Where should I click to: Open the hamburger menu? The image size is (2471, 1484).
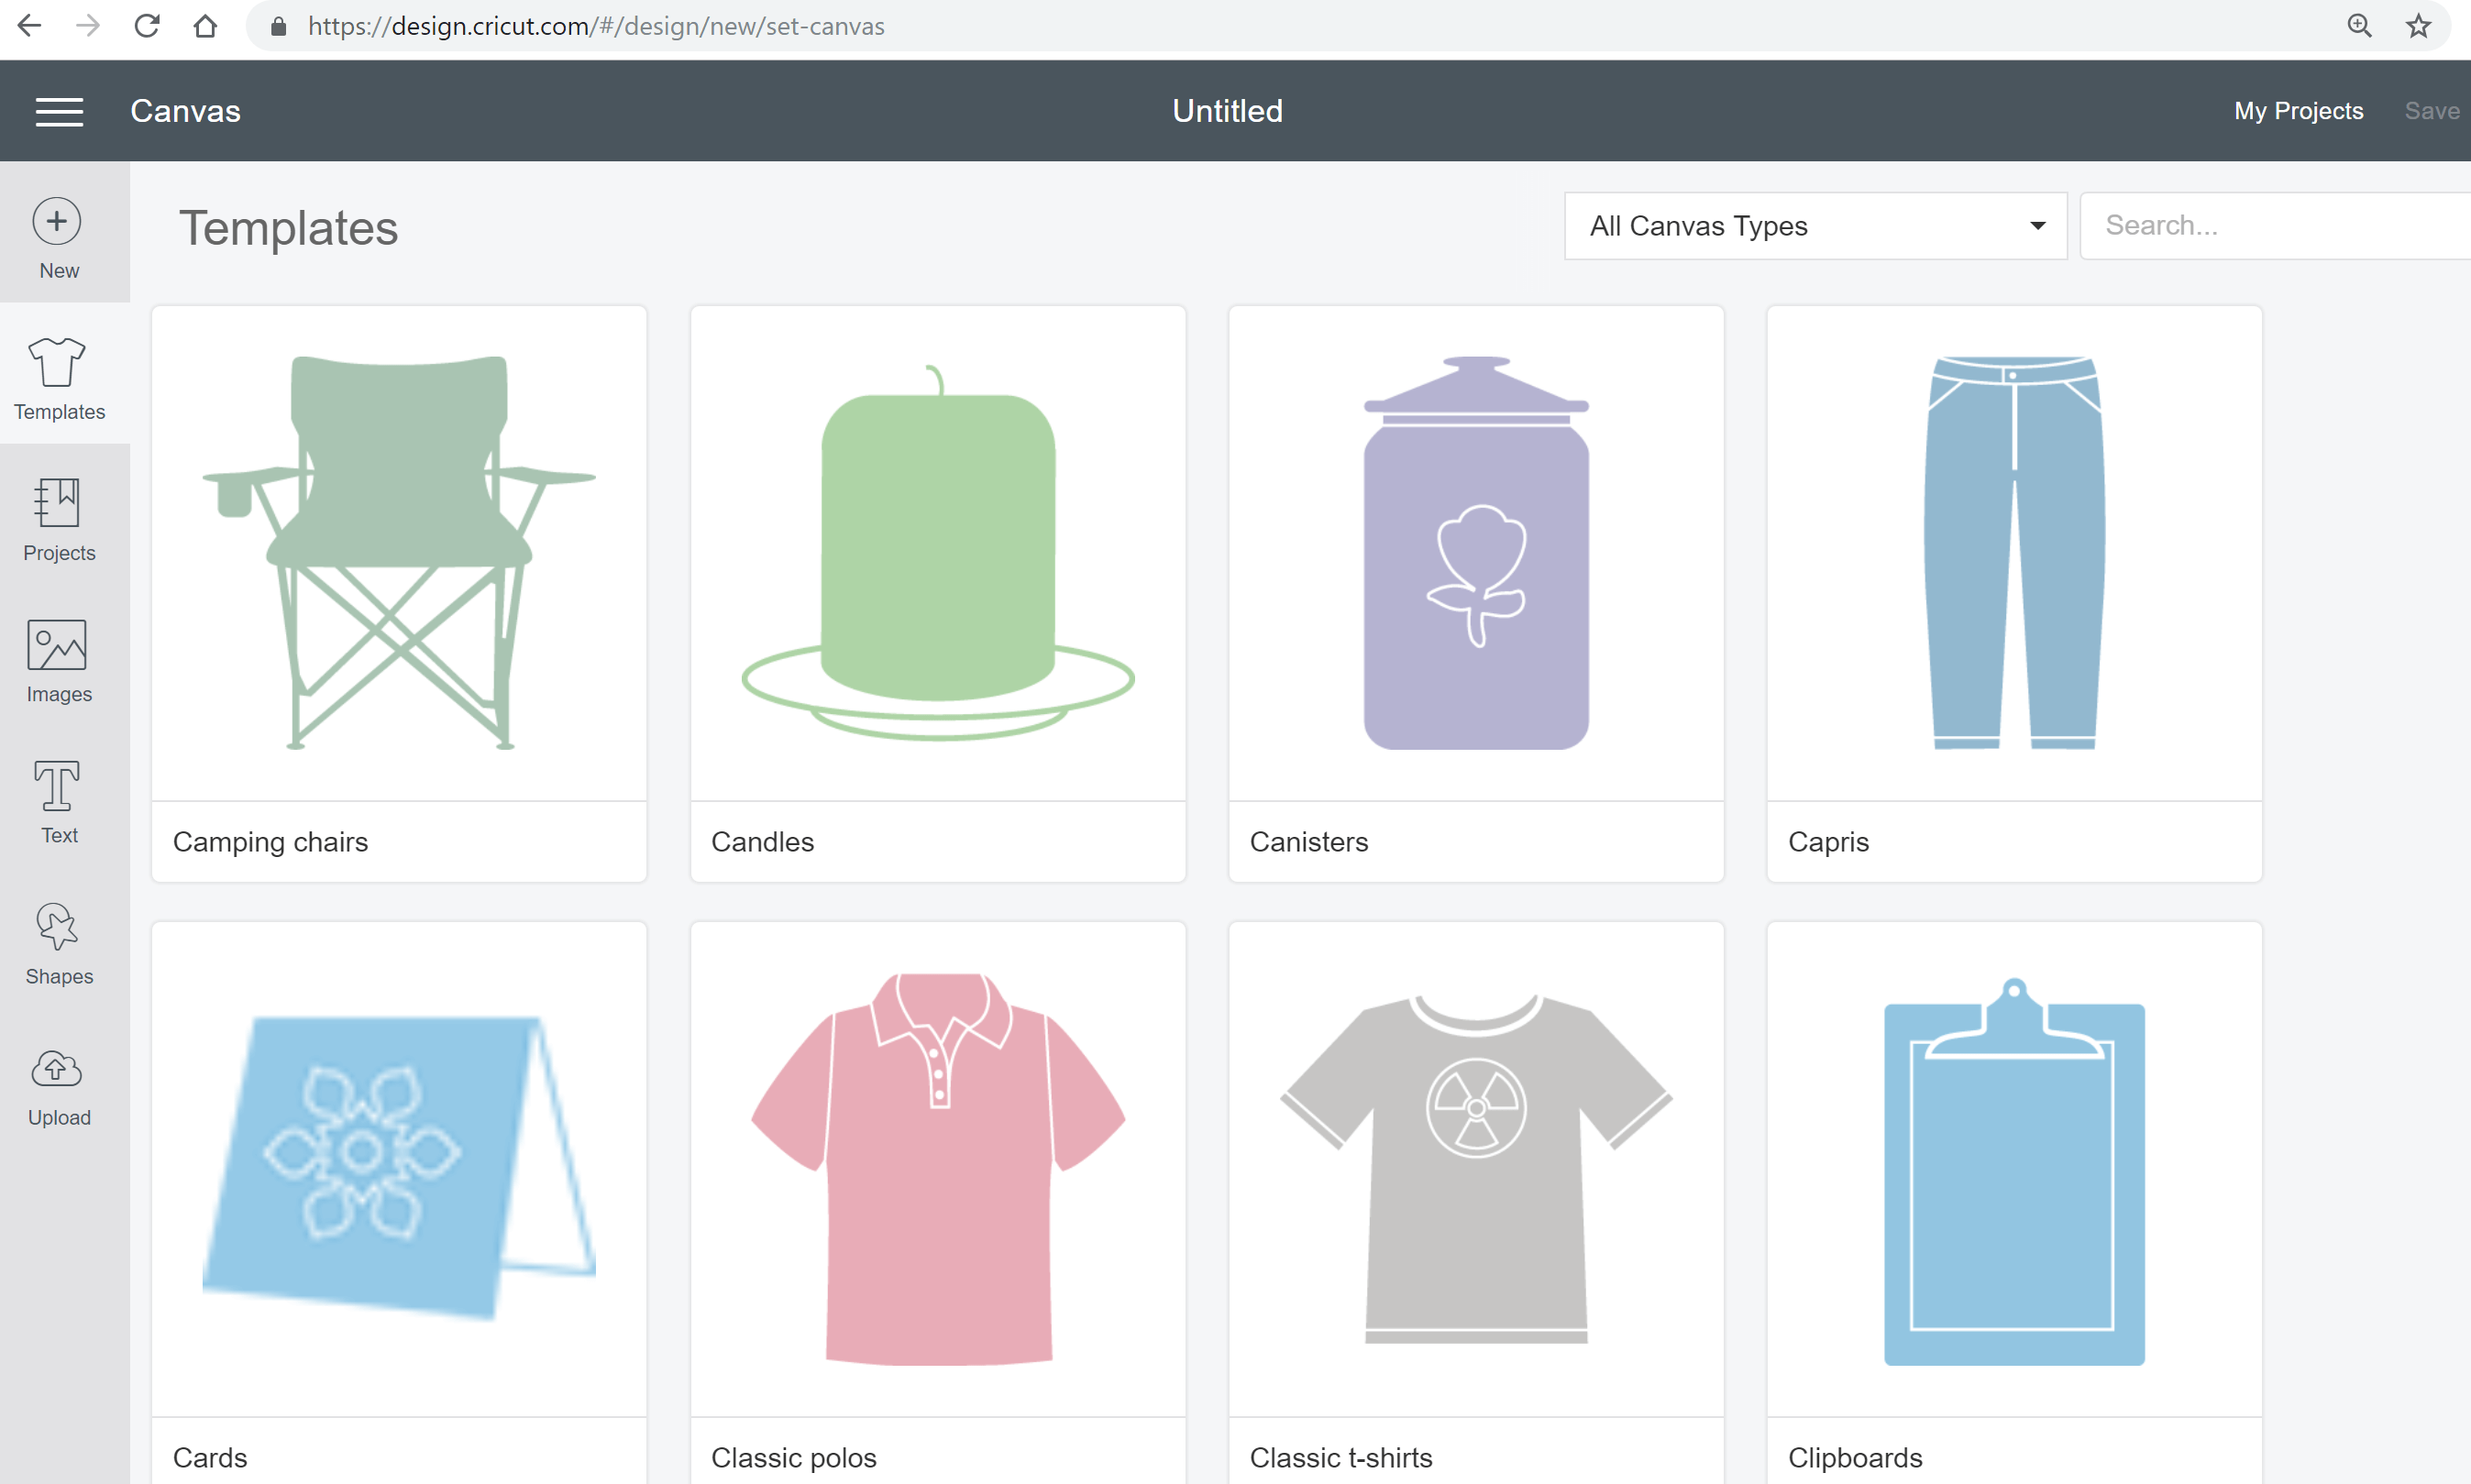click(59, 111)
